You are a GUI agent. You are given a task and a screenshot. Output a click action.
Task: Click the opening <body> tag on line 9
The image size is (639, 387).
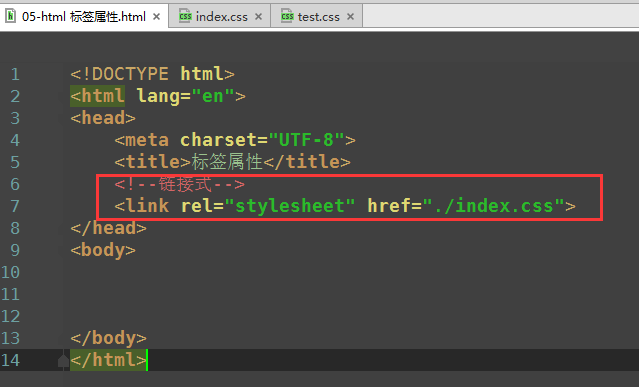click(x=103, y=250)
